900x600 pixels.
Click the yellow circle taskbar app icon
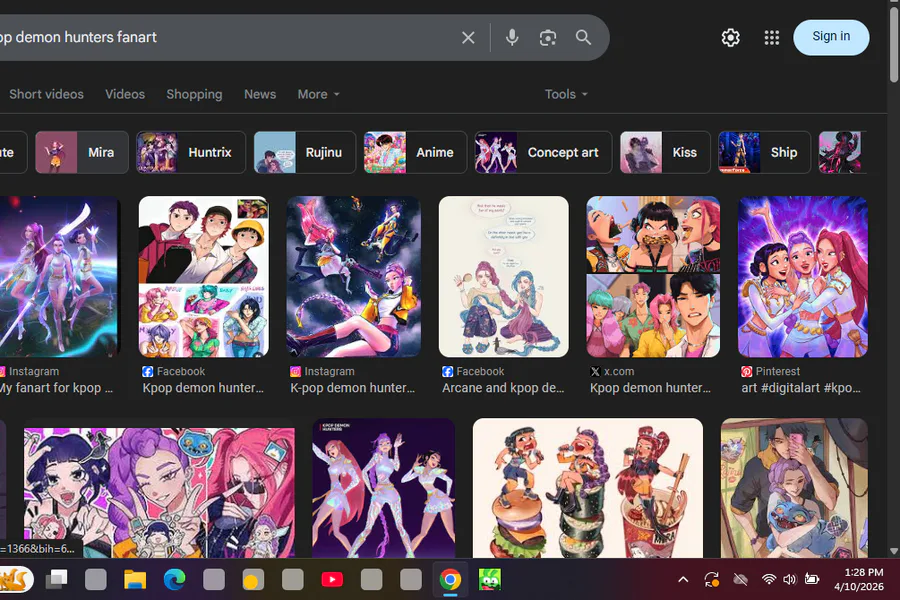click(x=253, y=580)
